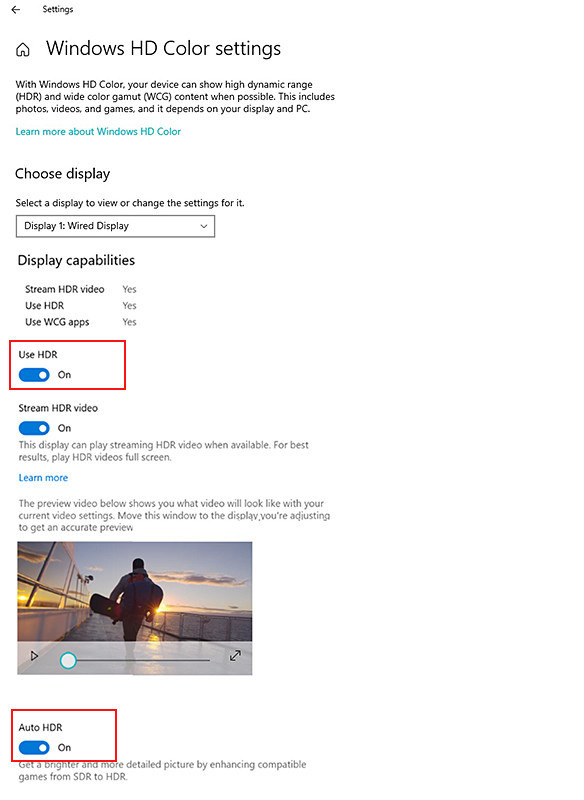Turn off the Use HDR toggle
The height and width of the screenshot is (800, 584).
pos(33,374)
